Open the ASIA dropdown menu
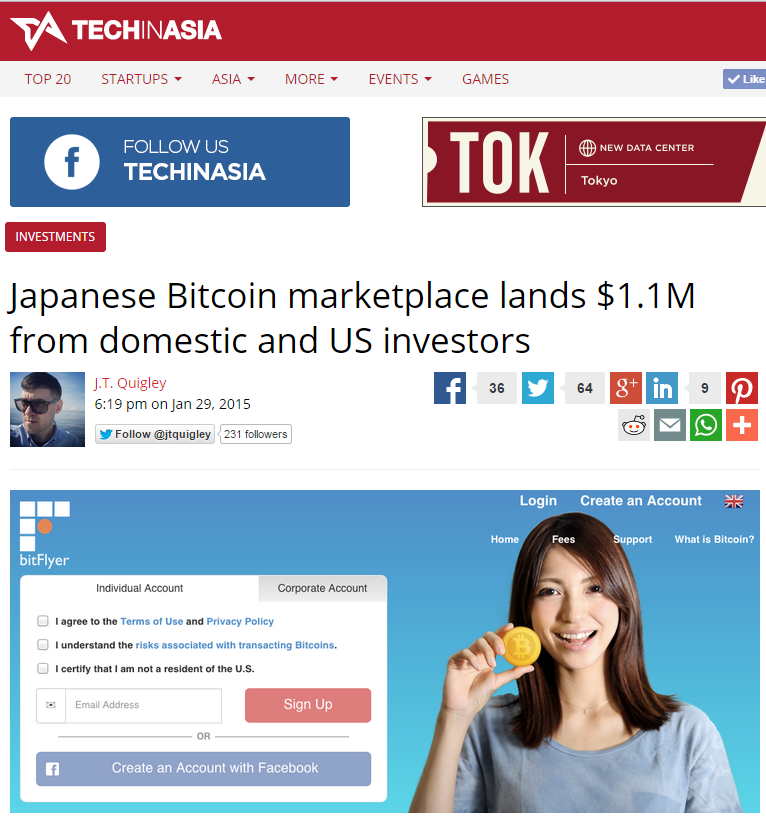The width and height of the screenshot is (766, 818). pos(233,79)
